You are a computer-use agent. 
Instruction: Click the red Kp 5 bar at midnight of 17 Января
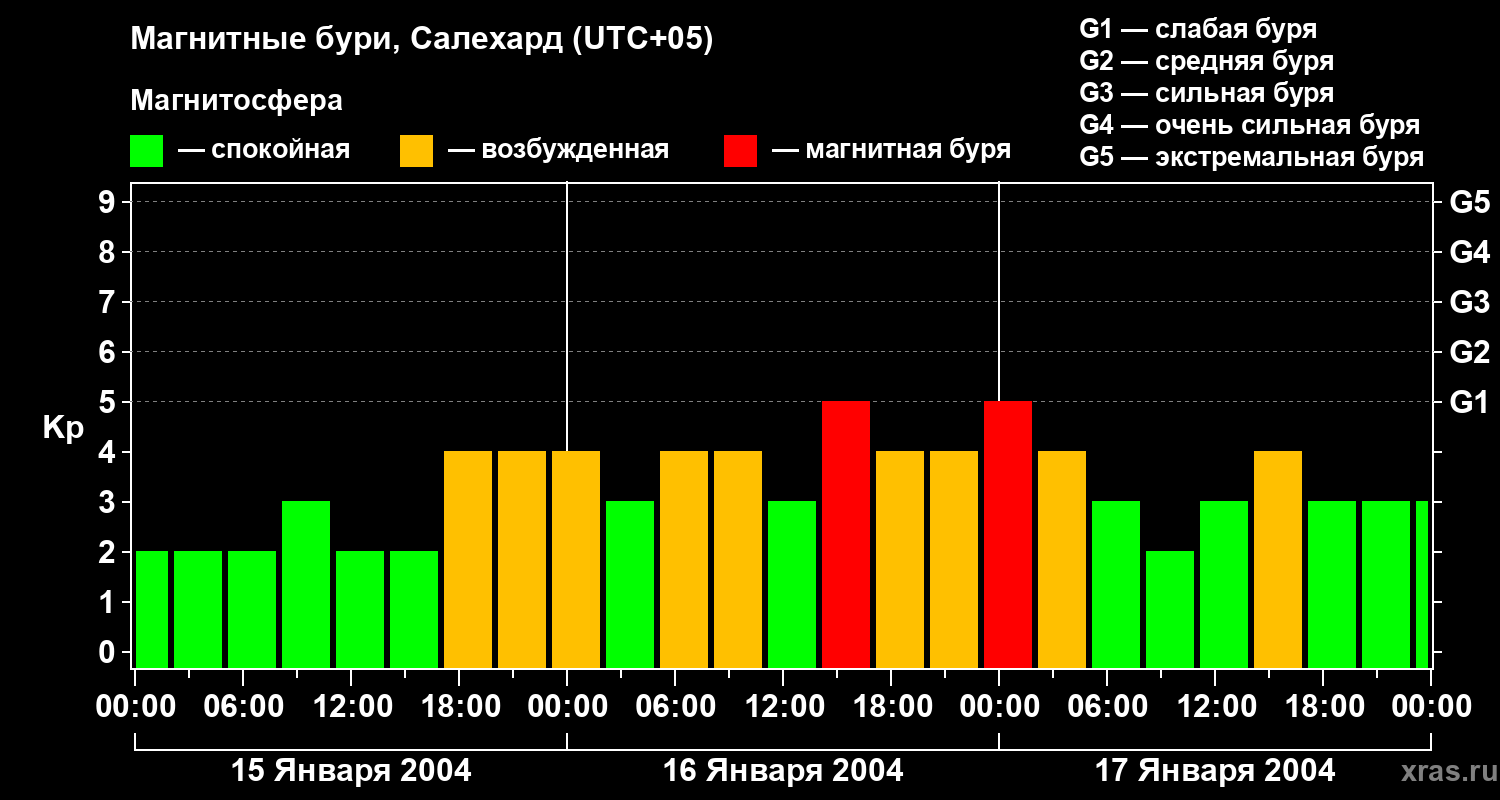(x=1008, y=534)
